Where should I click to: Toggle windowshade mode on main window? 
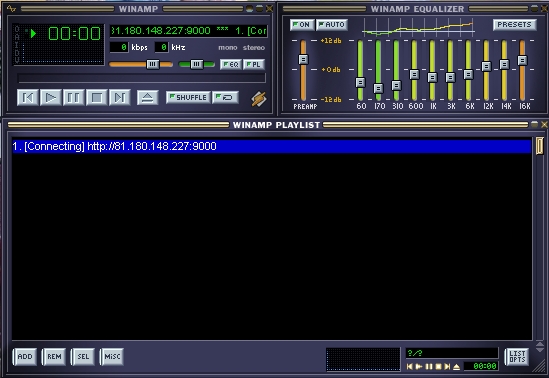(x=259, y=9)
